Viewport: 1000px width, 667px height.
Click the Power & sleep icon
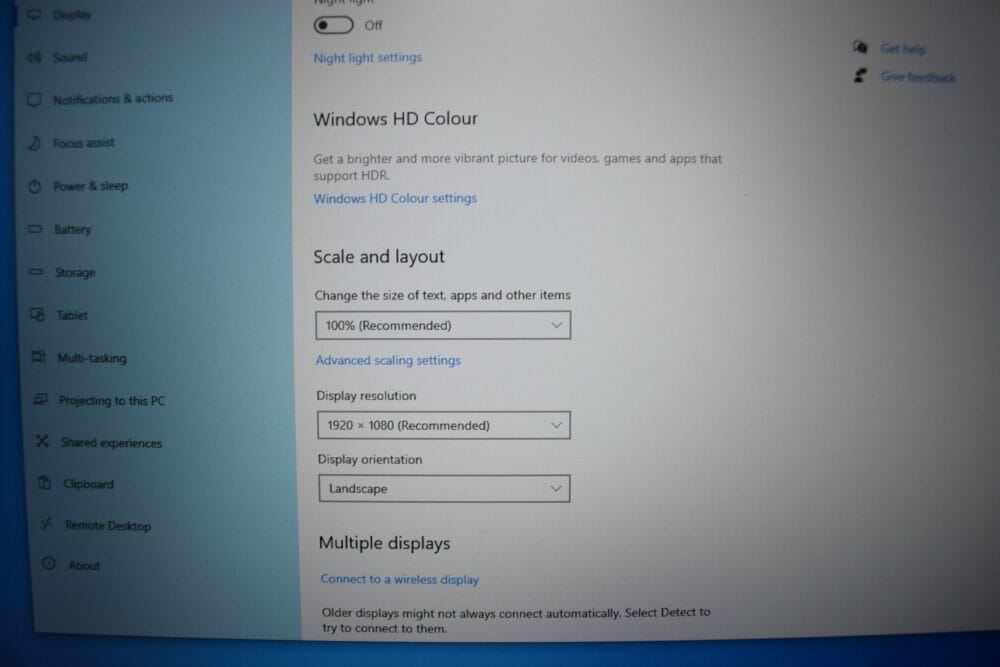35,186
